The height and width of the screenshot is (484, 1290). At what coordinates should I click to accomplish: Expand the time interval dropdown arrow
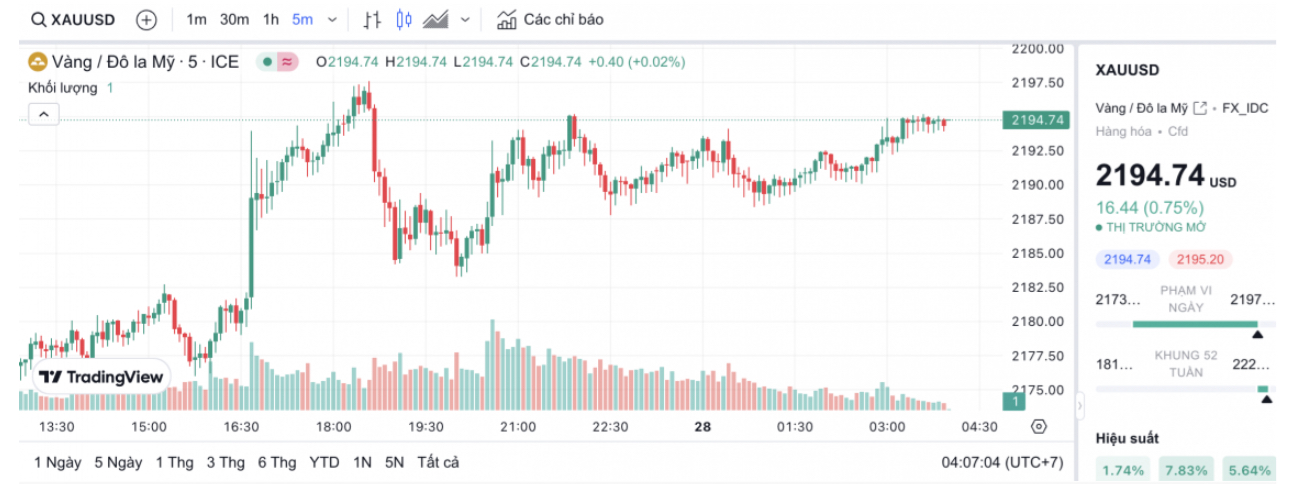332,19
